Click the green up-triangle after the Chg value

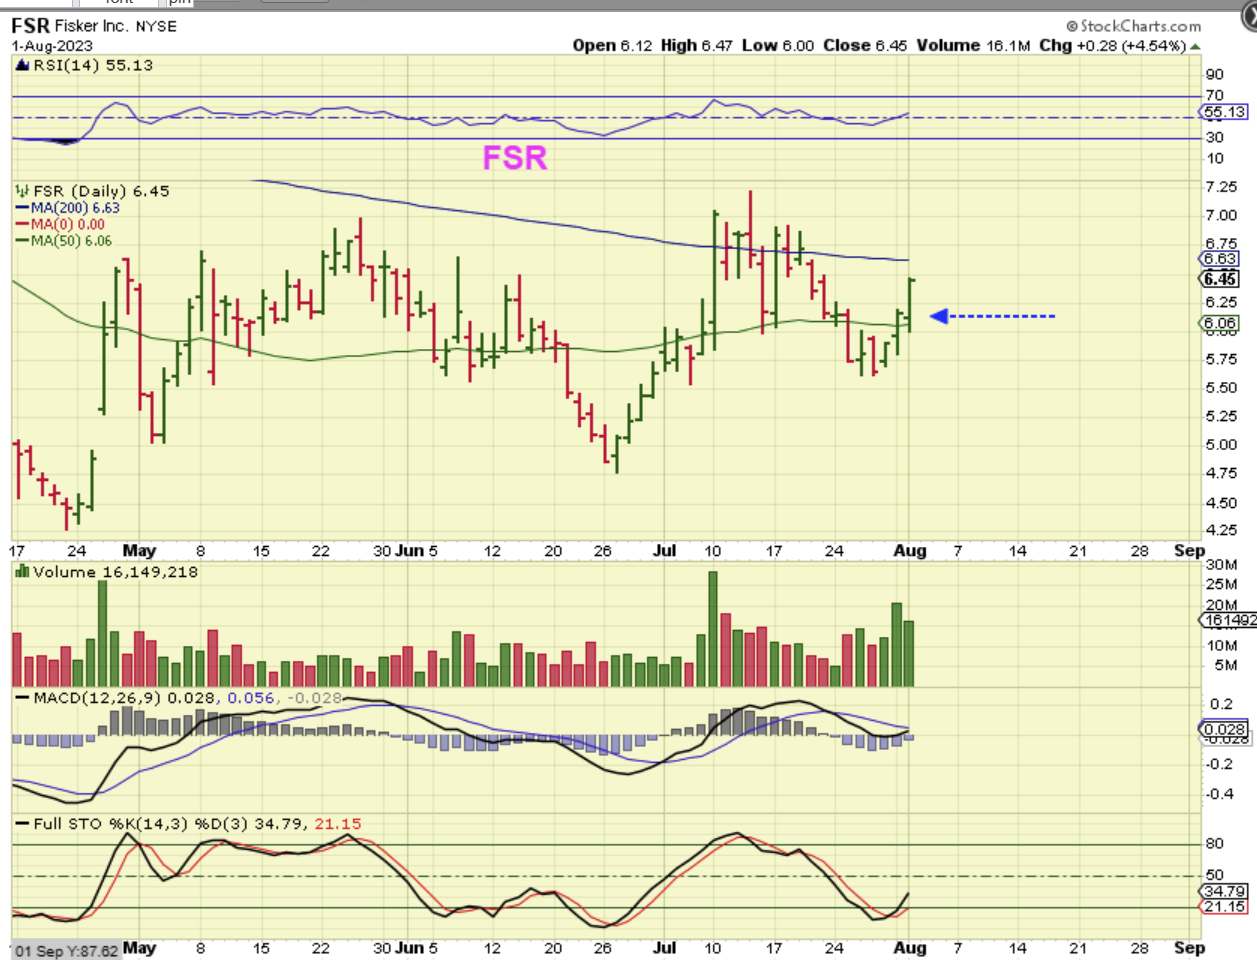[1196, 46]
